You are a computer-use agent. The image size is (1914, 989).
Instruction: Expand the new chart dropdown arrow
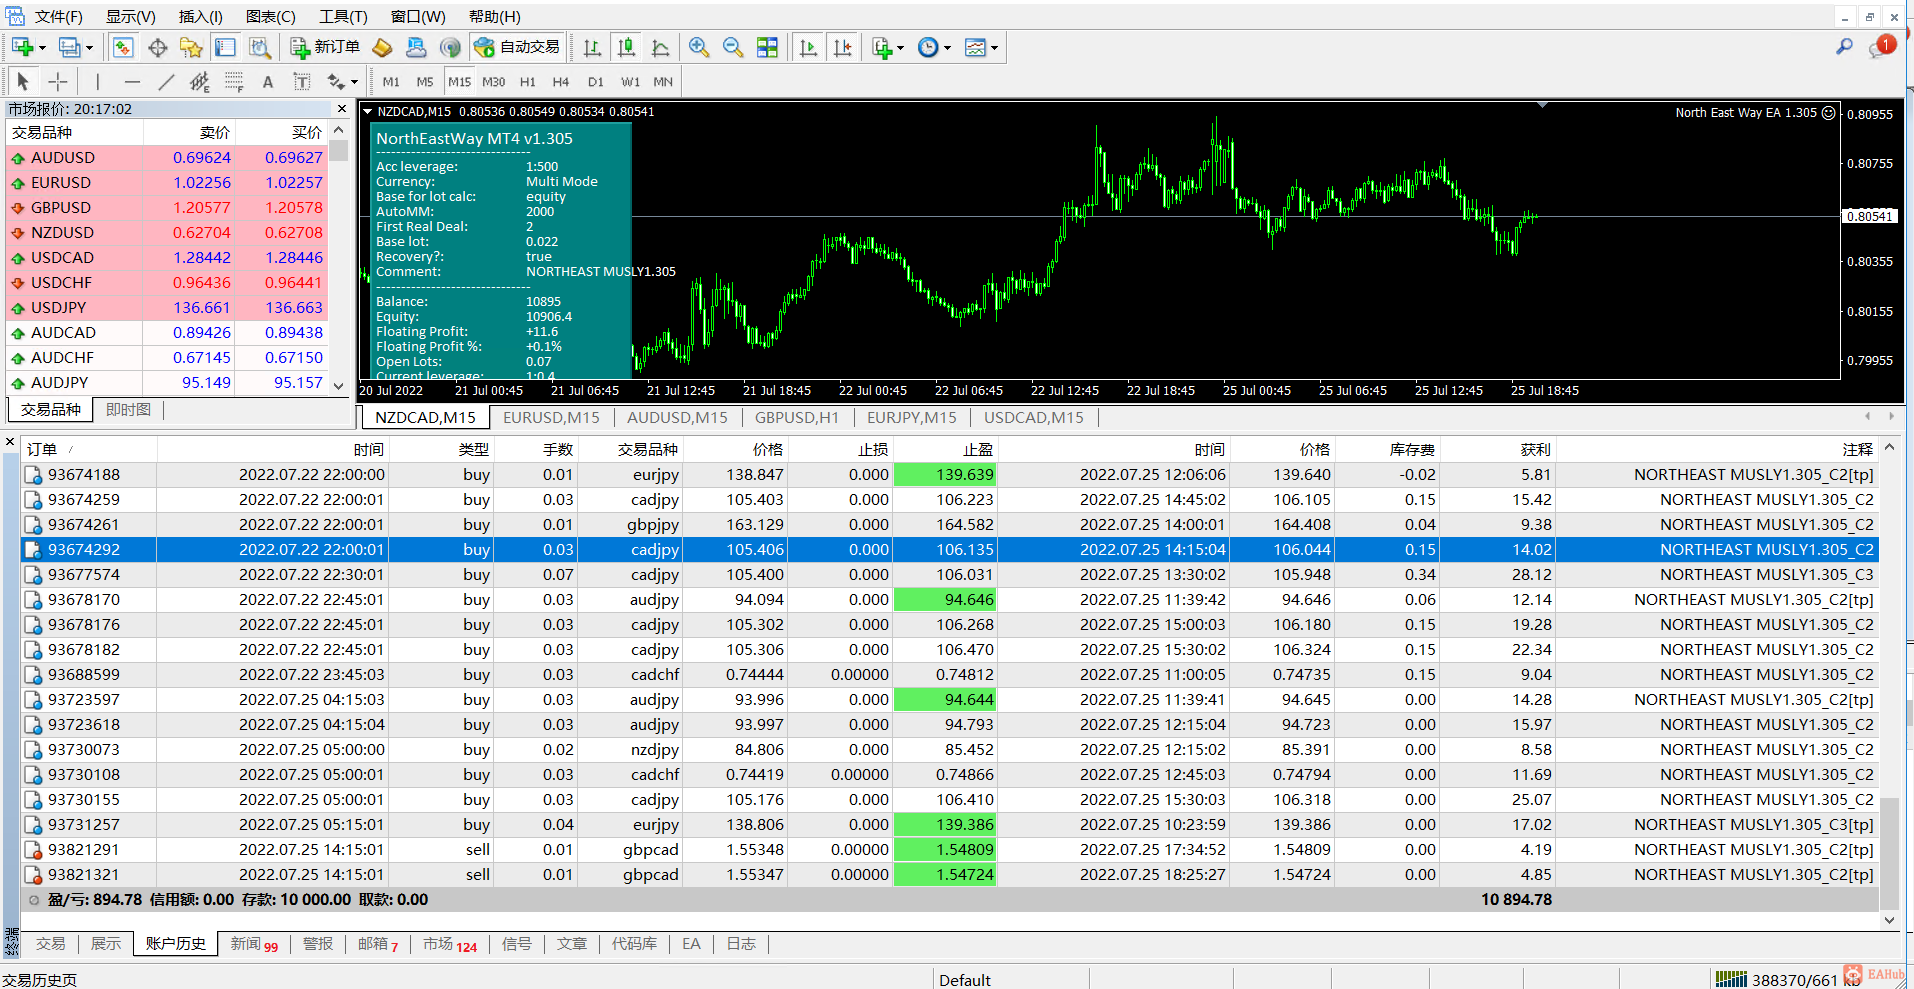[x=42, y=48]
